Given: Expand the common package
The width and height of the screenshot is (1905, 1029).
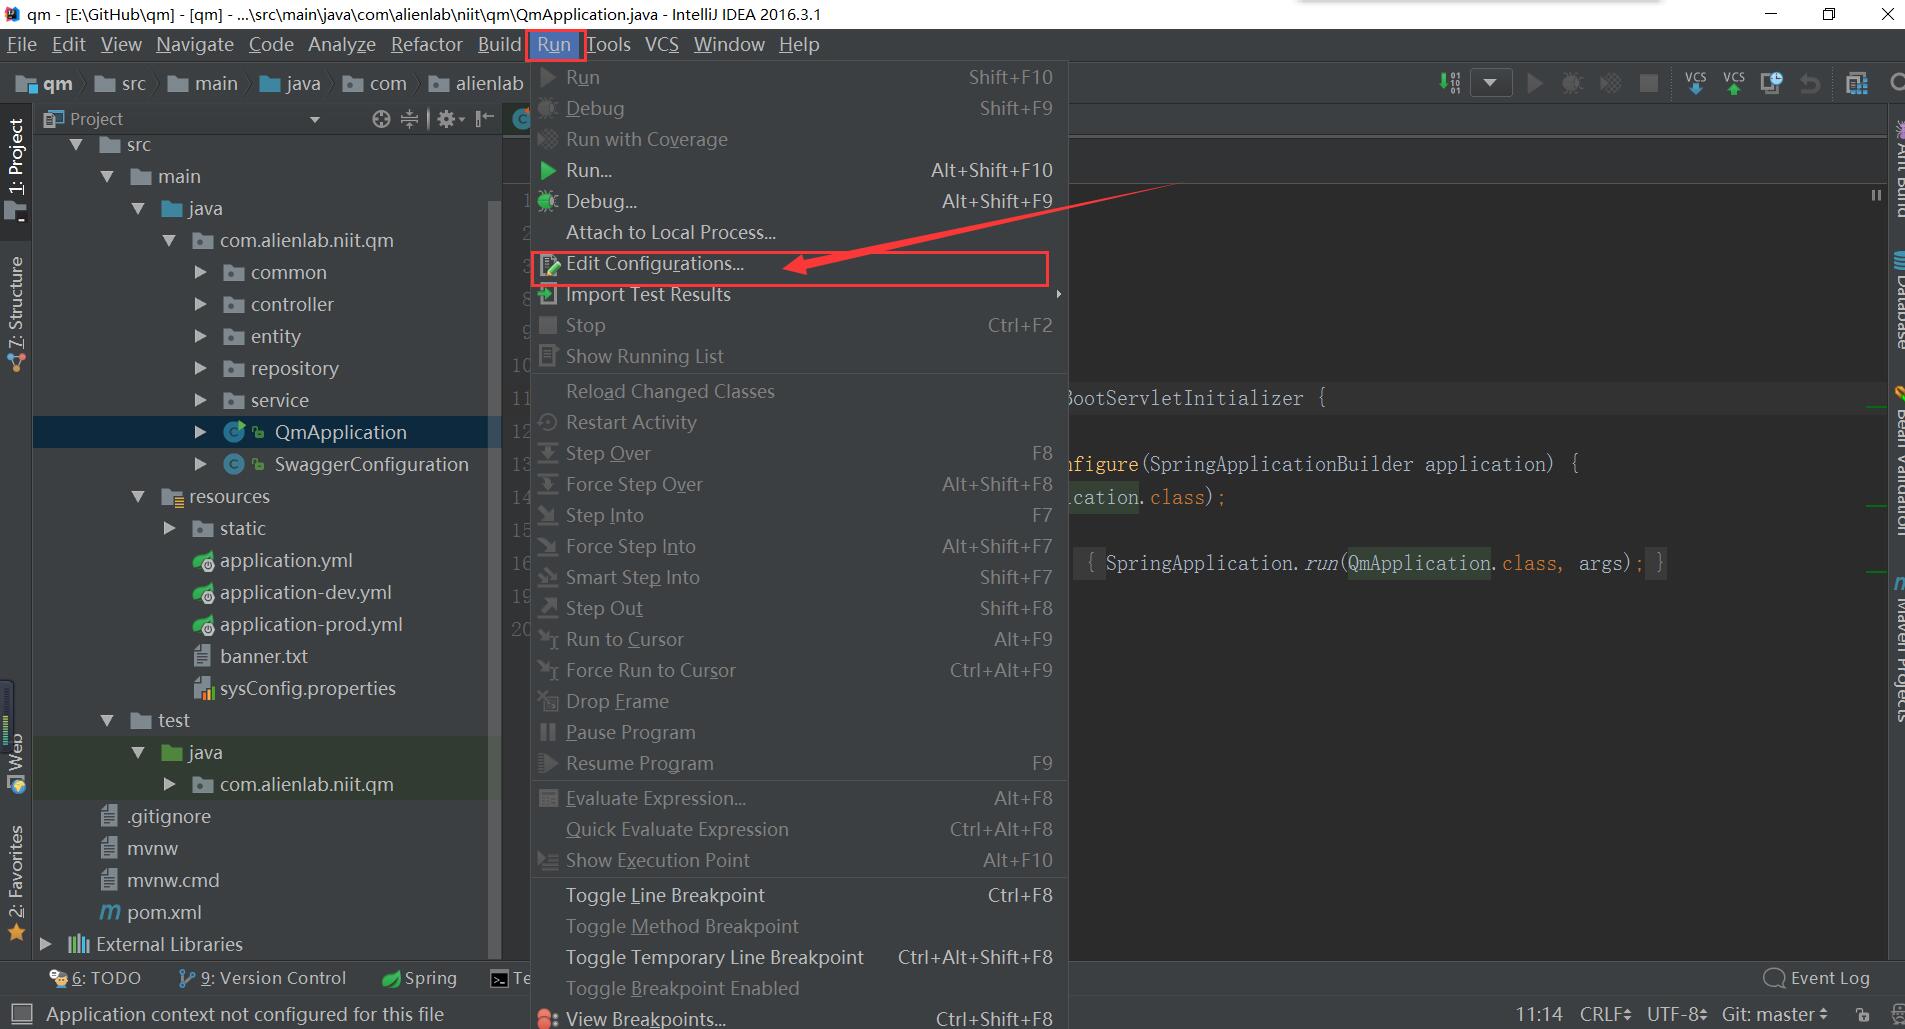Looking at the screenshot, I should click(x=200, y=273).
